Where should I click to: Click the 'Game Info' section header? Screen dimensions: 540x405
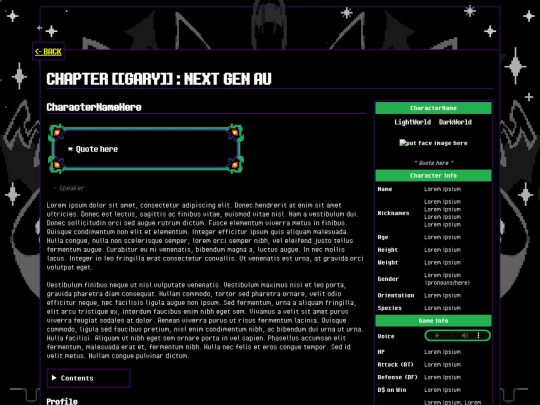(x=433, y=321)
